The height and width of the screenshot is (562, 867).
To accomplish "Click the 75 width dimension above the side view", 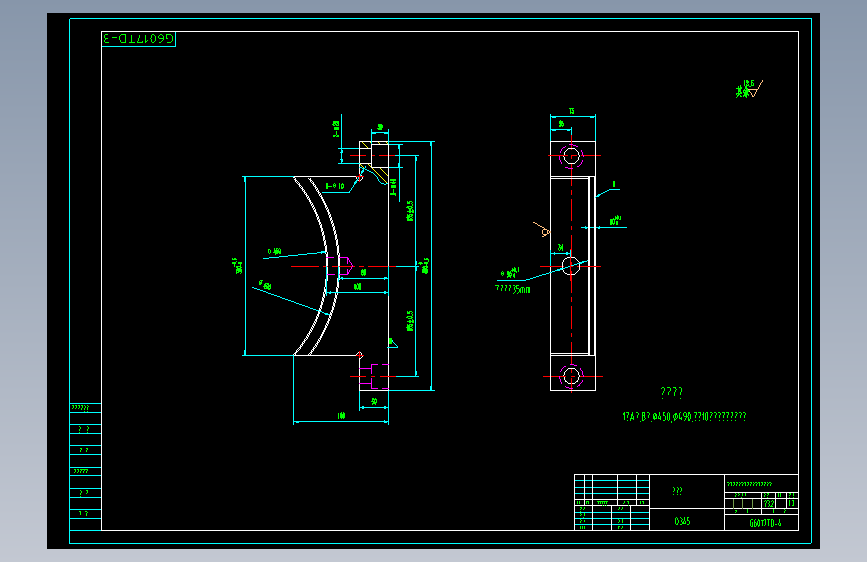I will (572, 111).
